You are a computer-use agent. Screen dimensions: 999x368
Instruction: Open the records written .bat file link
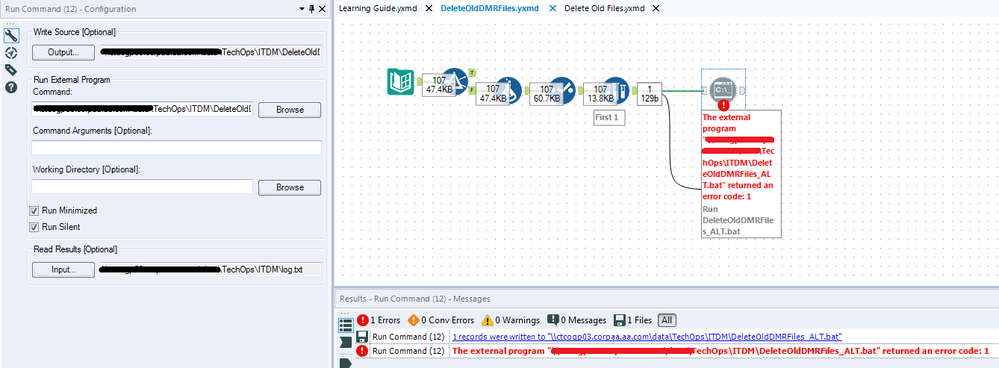pyautogui.click(x=647, y=336)
